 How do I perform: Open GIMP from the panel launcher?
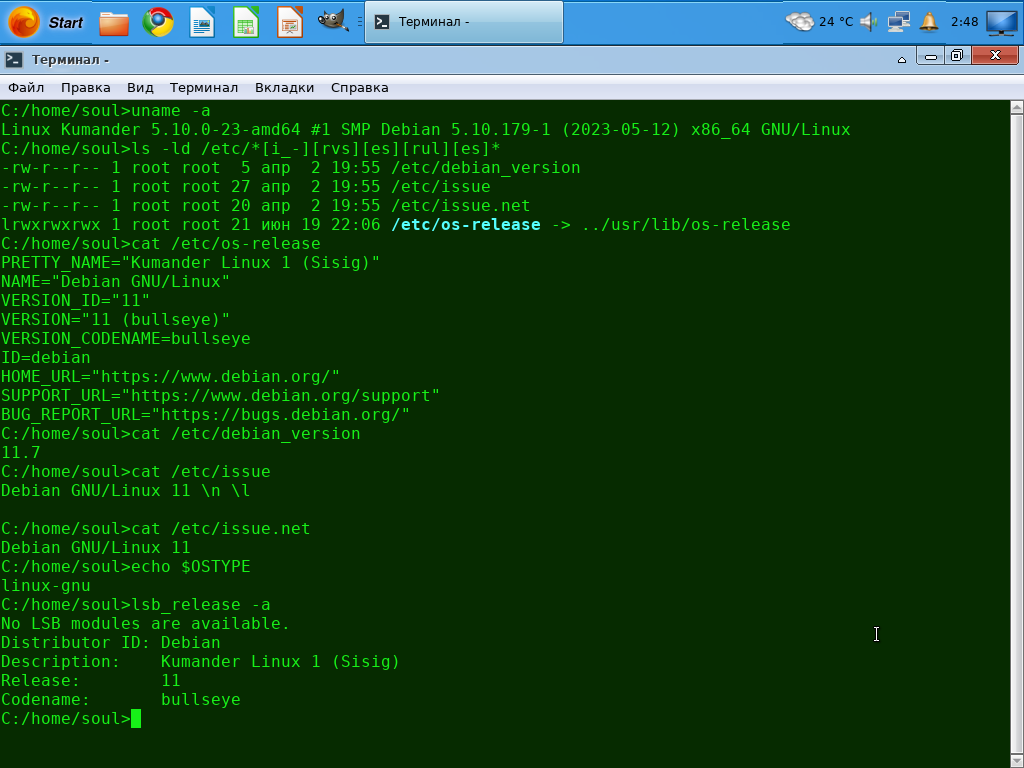point(333,21)
